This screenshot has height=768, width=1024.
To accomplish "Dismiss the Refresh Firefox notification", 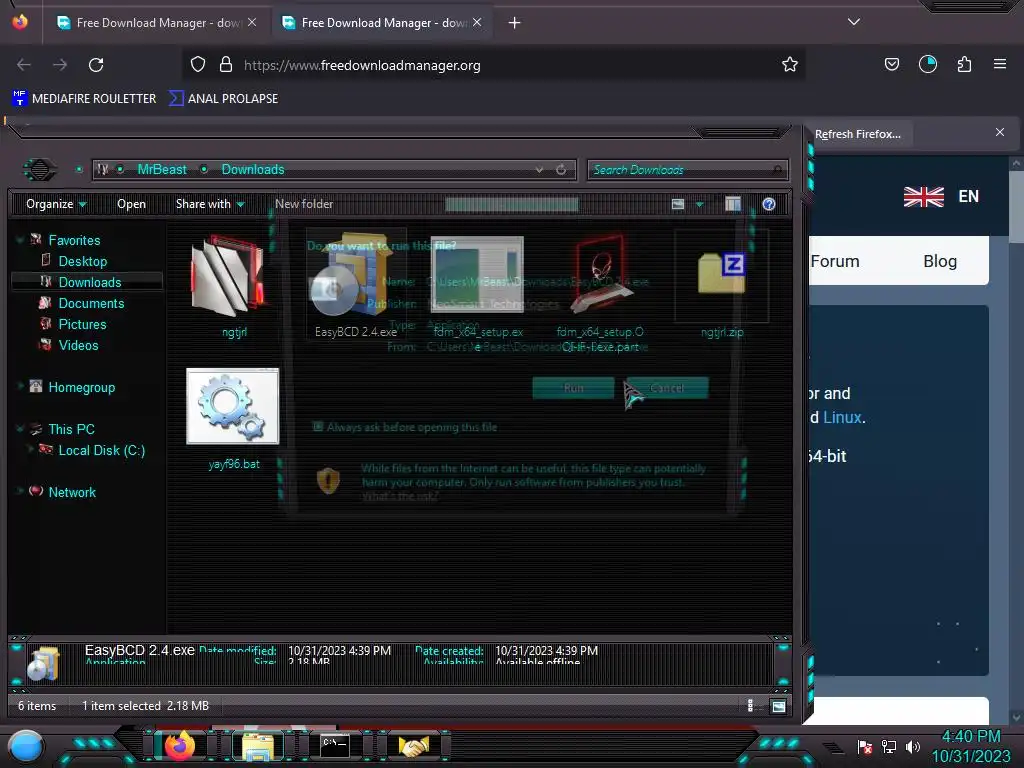I will tap(999, 133).
